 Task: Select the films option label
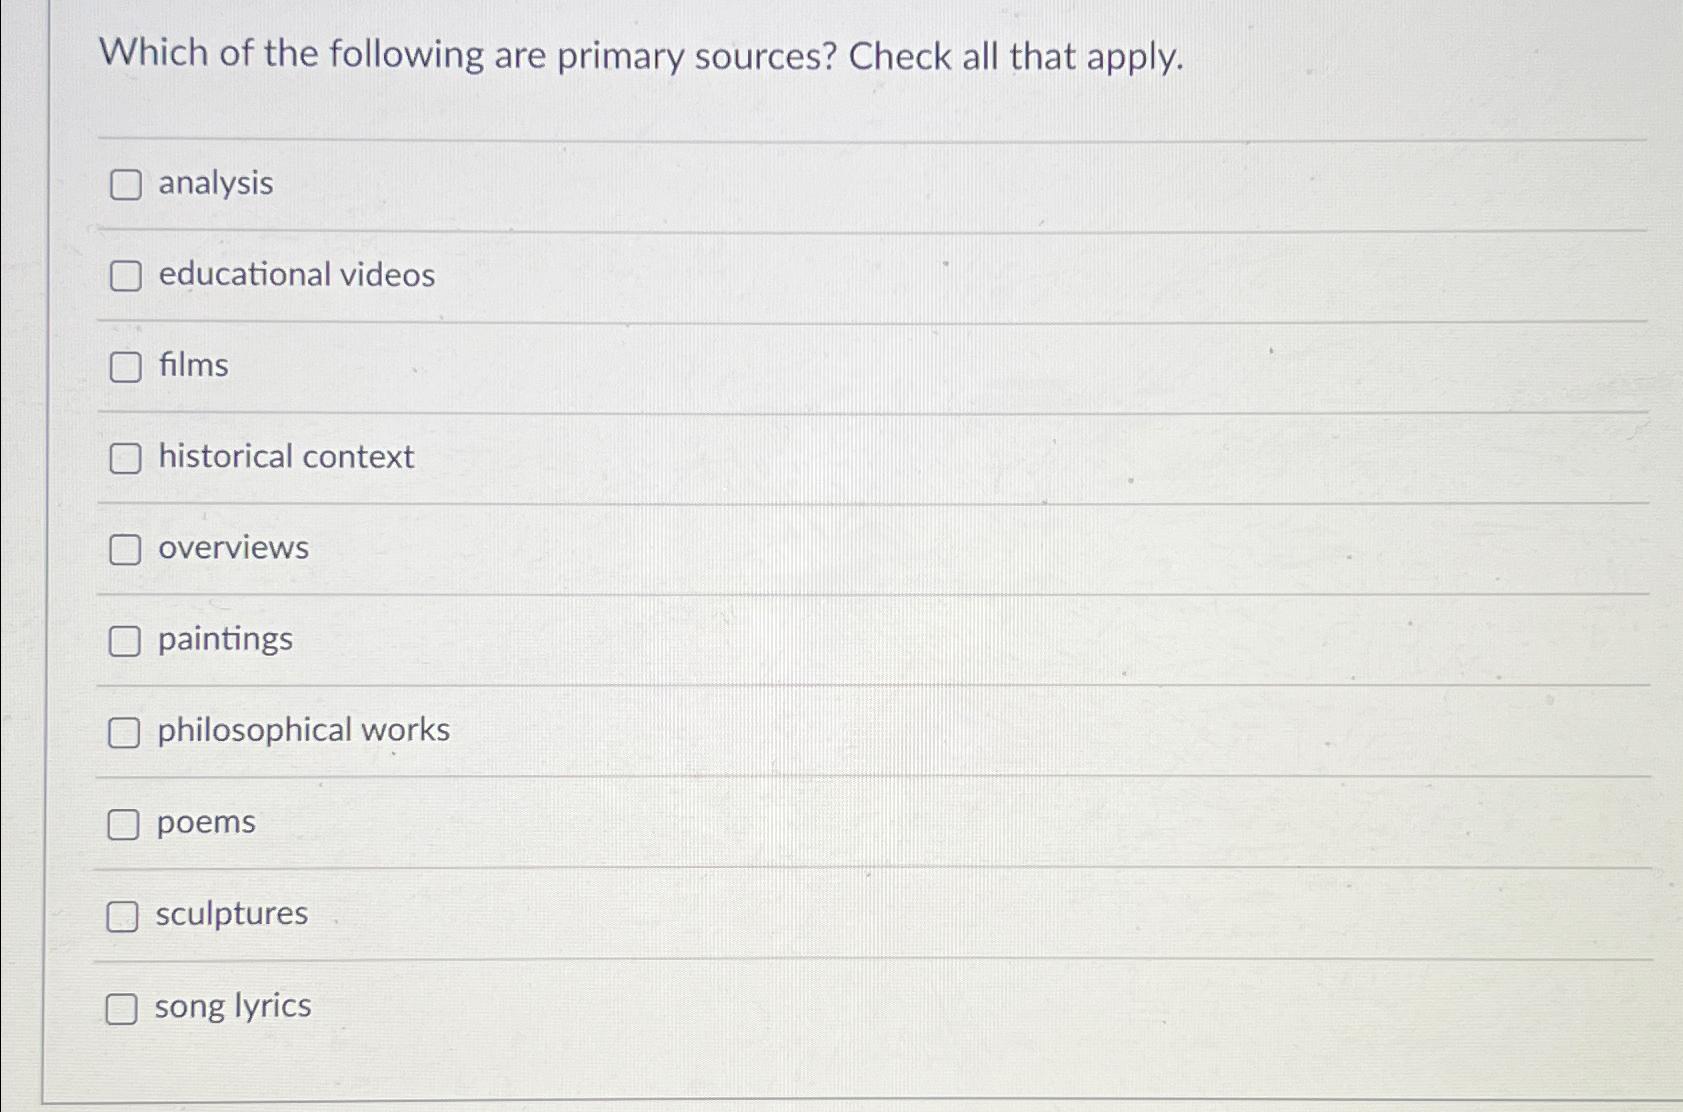pos(192,366)
